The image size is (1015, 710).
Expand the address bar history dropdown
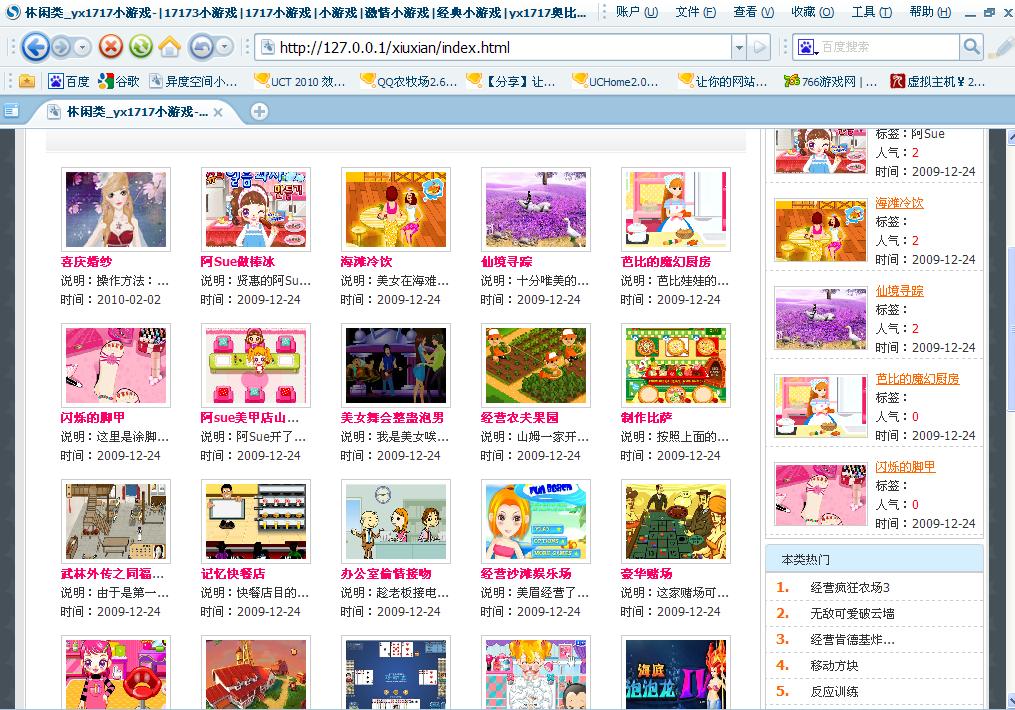coord(739,47)
